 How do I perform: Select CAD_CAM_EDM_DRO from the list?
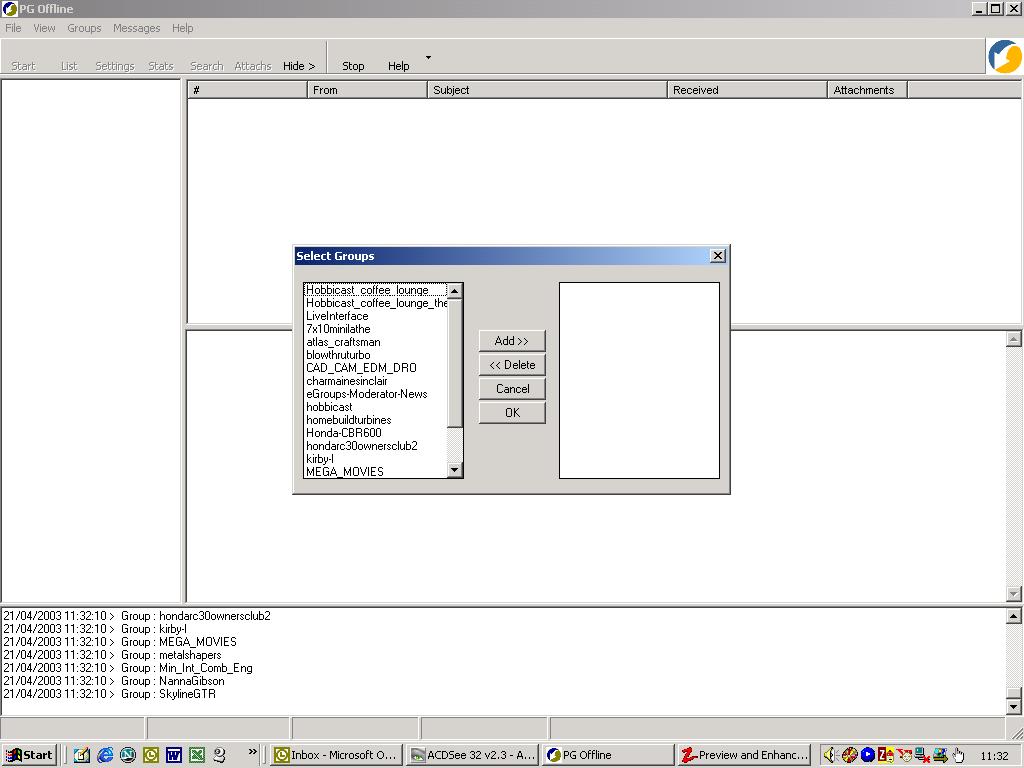(361, 368)
